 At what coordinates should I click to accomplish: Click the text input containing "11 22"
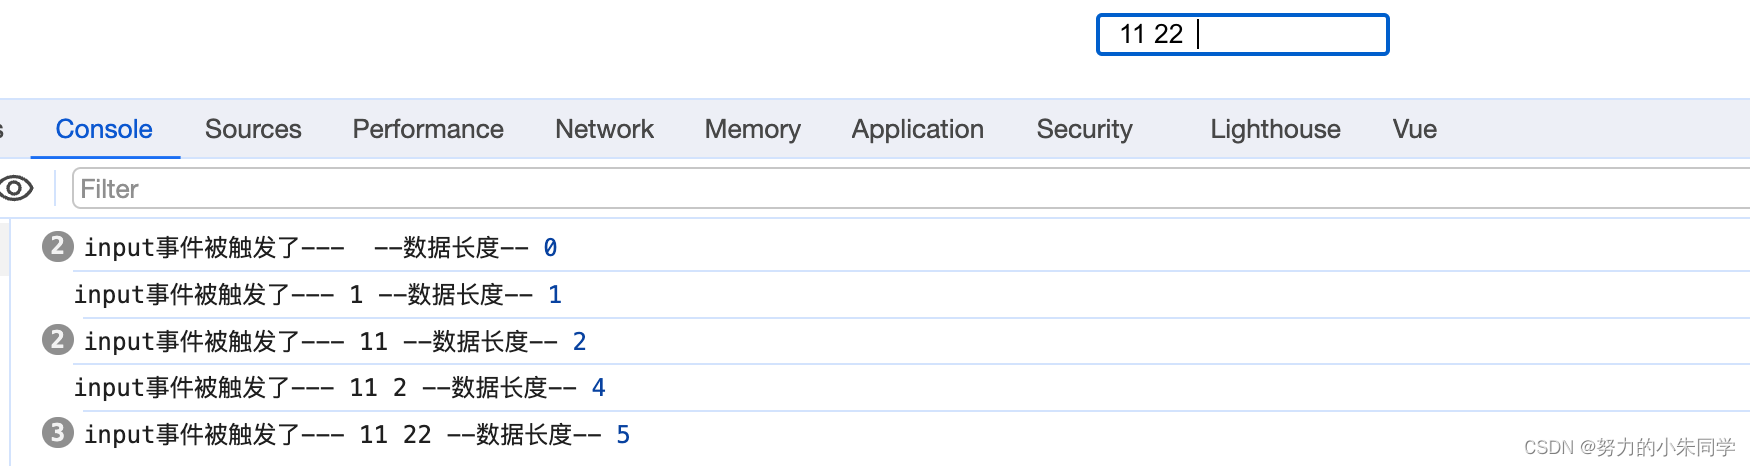pos(1242,35)
